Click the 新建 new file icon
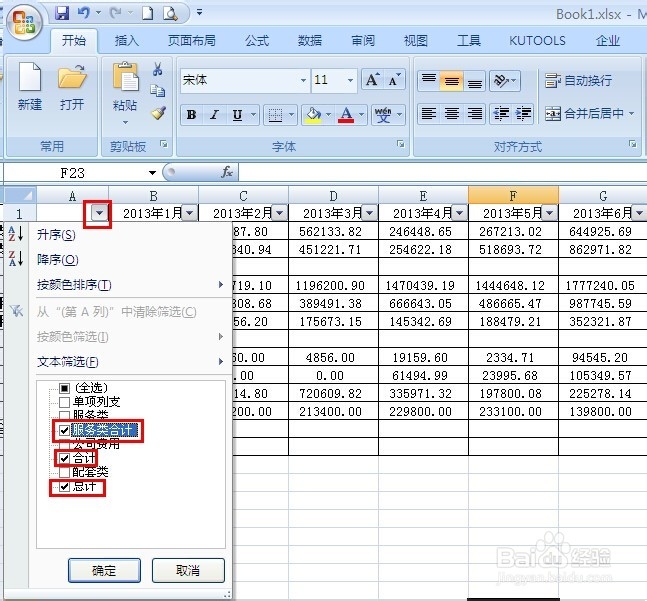Image resolution: width=647 pixels, height=601 pixels. coord(30,76)
